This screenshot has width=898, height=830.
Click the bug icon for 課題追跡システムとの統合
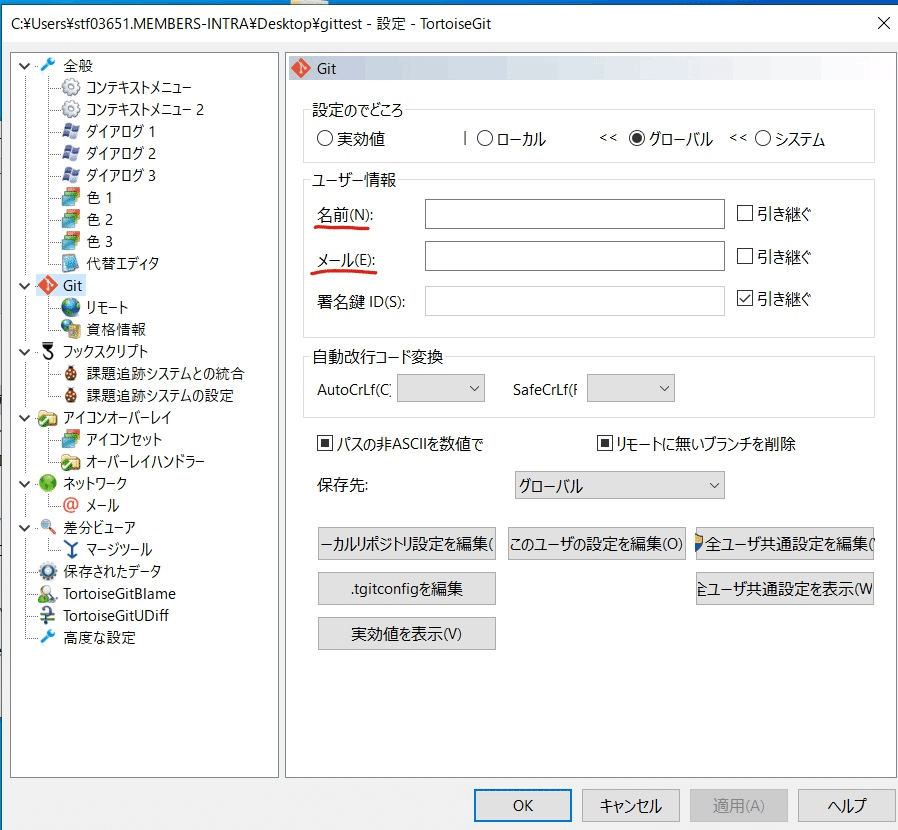(x=70, y=373)
